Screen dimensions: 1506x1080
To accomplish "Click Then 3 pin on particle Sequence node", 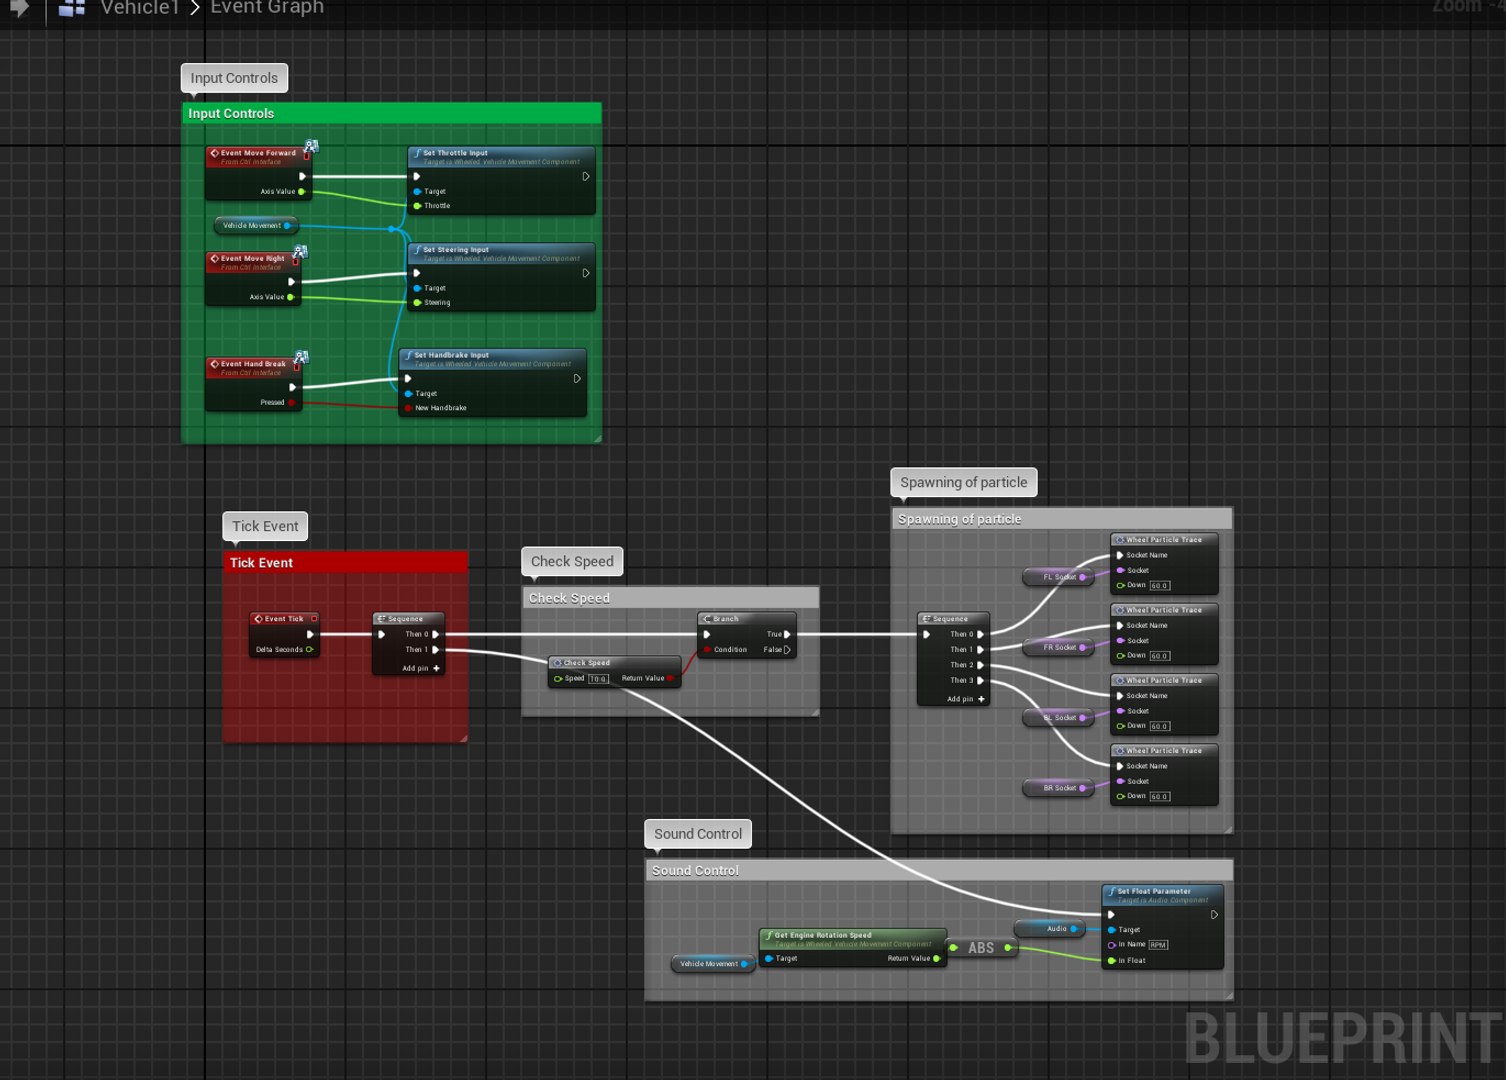I will tap(980, 680).
